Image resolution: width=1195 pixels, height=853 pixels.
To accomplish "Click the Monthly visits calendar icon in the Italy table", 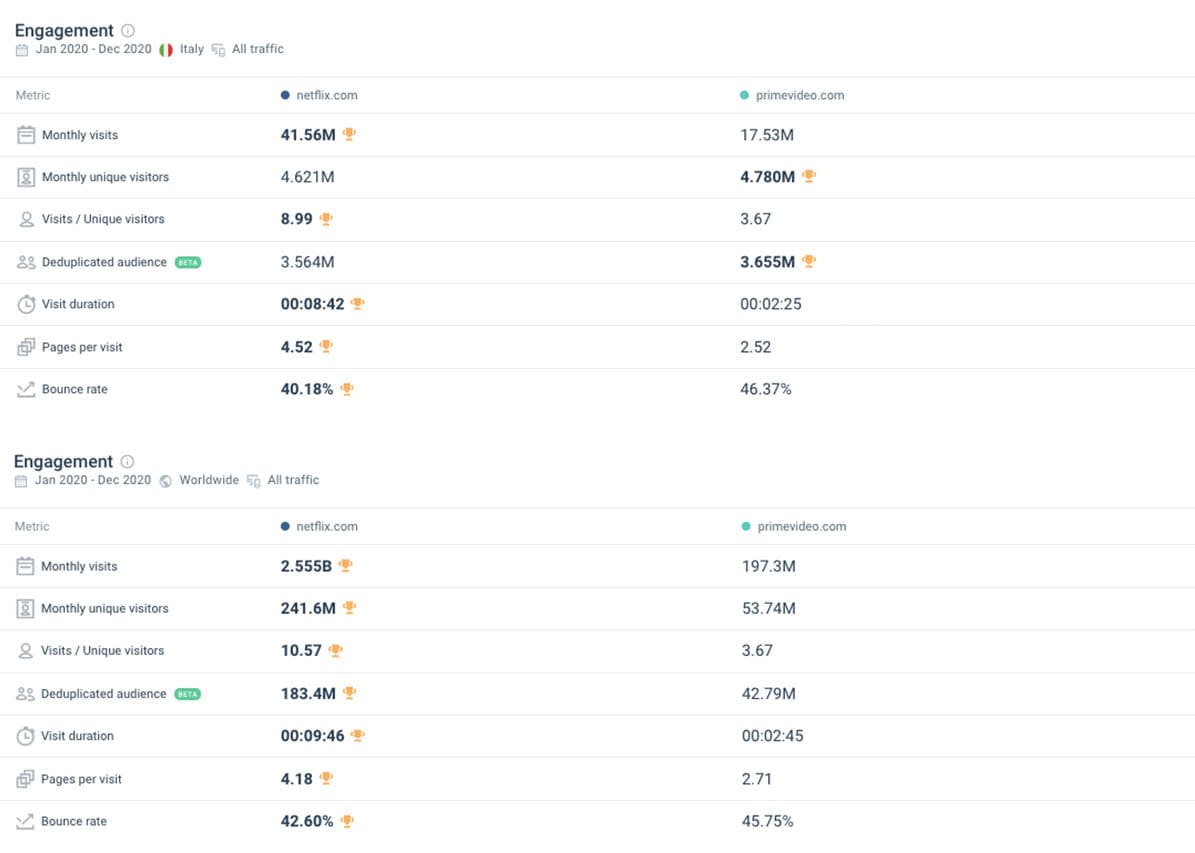I will tap(26, 135).
